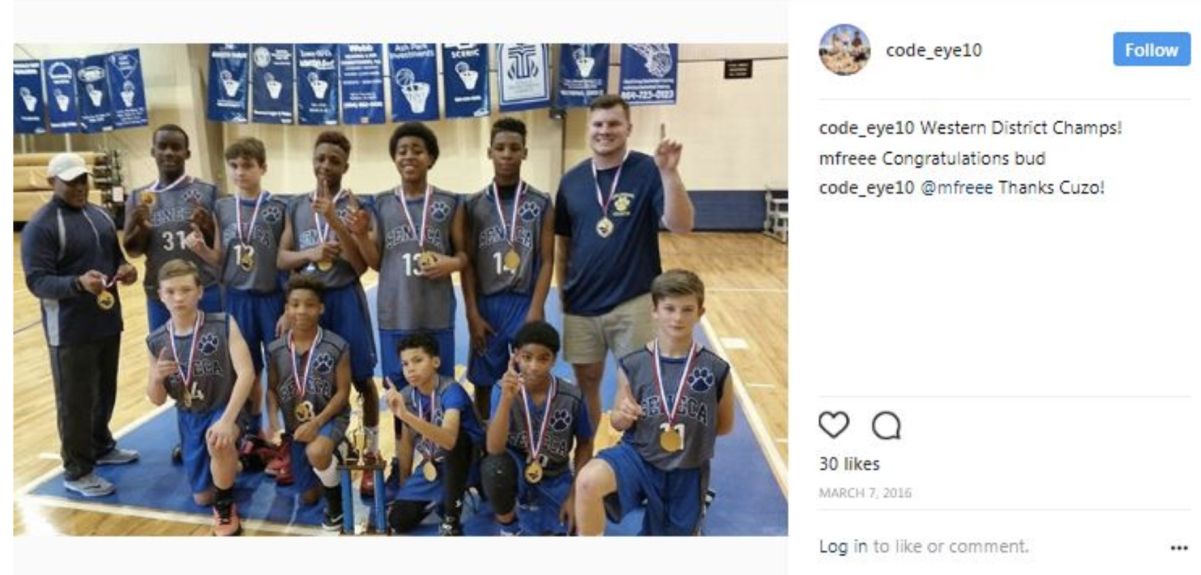This screenshot has width=1201, height=575.
Task: Open the basketball team photo
Action: (400, 289)
